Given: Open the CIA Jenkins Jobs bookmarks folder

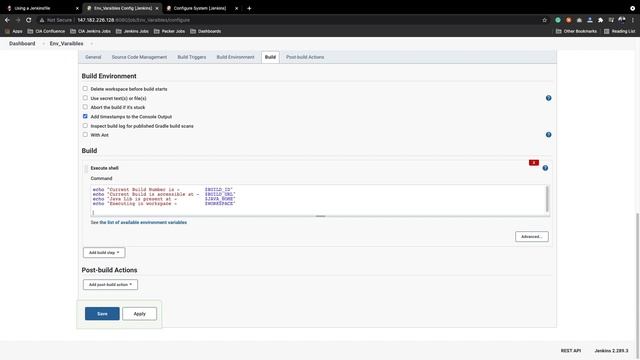Looking at the screenshot, I should [90, 31].
